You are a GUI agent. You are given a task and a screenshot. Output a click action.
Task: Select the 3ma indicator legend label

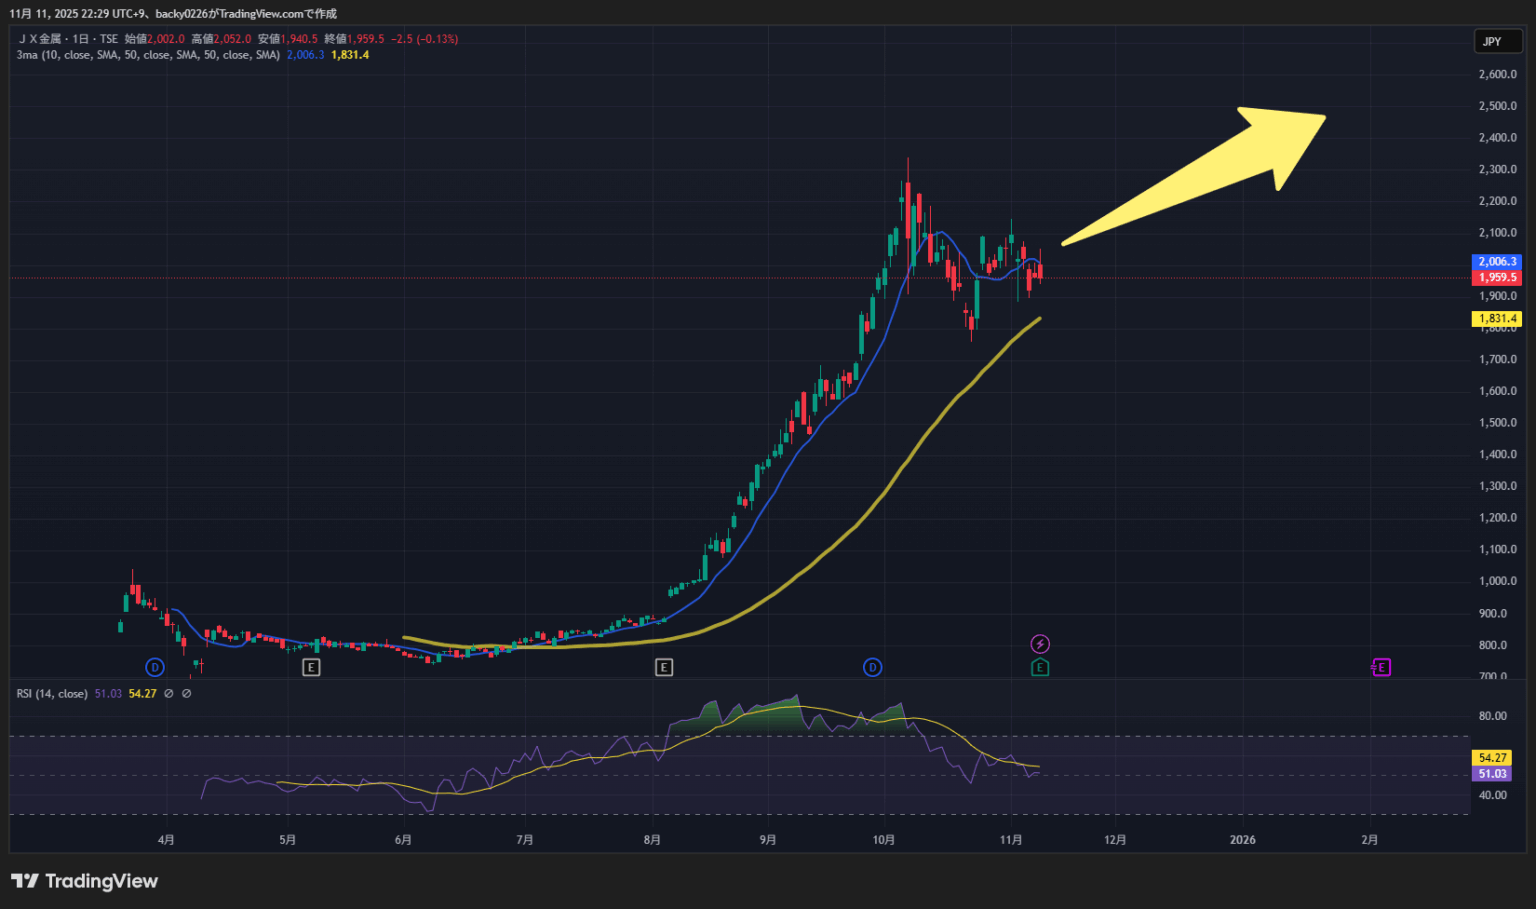pos(148,55)
